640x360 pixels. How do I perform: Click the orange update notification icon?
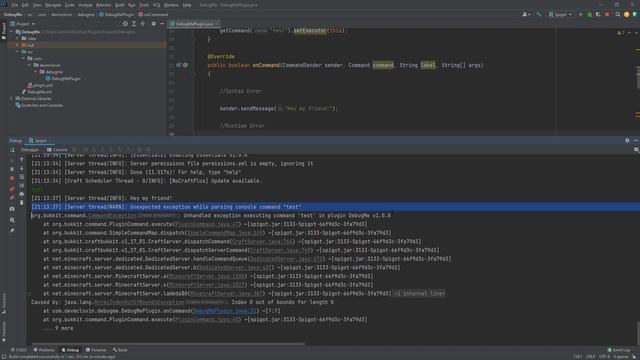(627, 14)
